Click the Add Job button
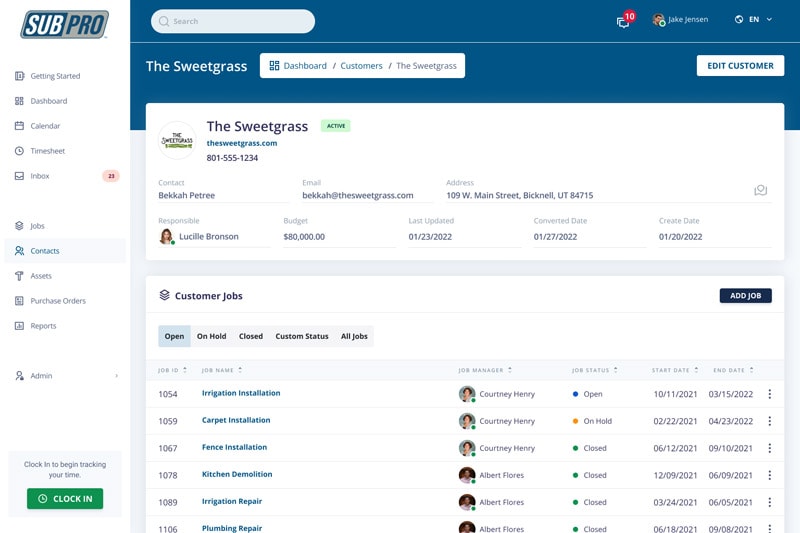 745,296
